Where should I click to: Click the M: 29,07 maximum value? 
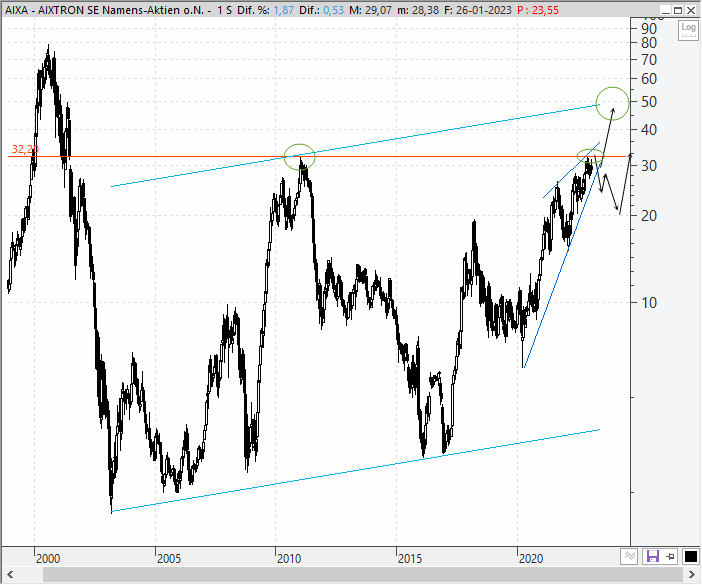(x=370, y=10)
